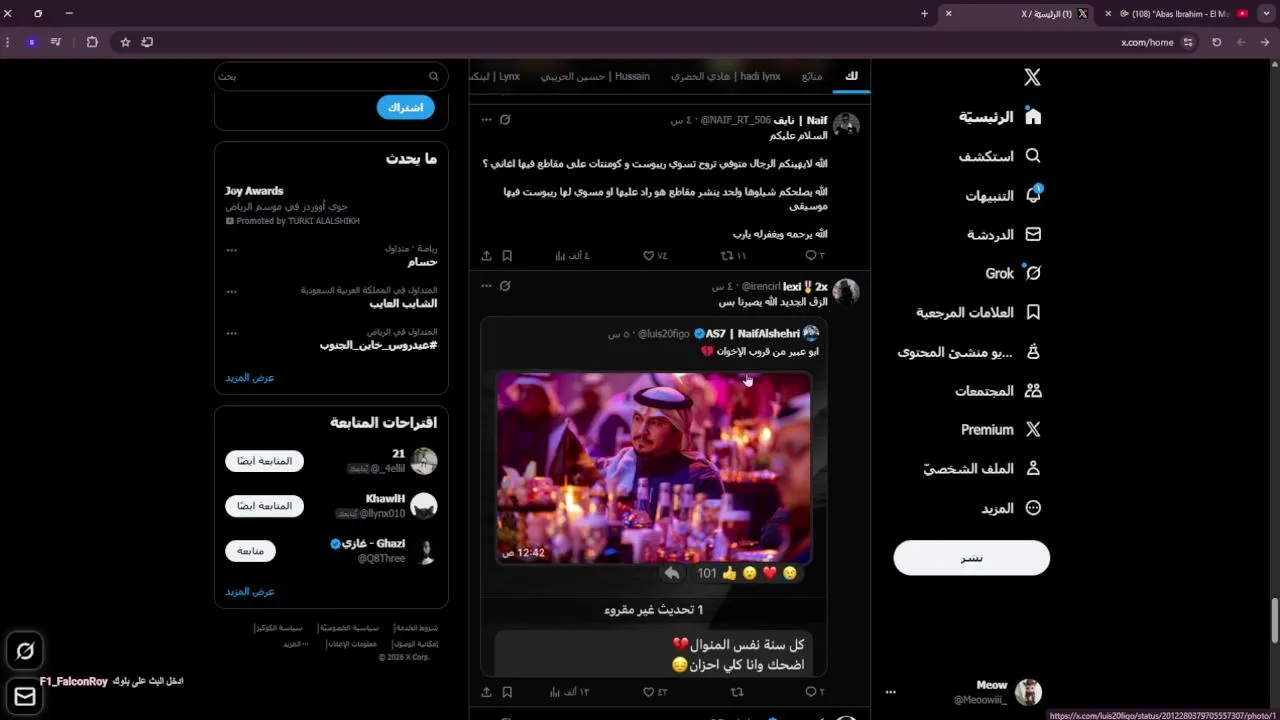Open الدردشة chat messages
This screenshot has height=720, width=1280.
[x=1004, y=234]
